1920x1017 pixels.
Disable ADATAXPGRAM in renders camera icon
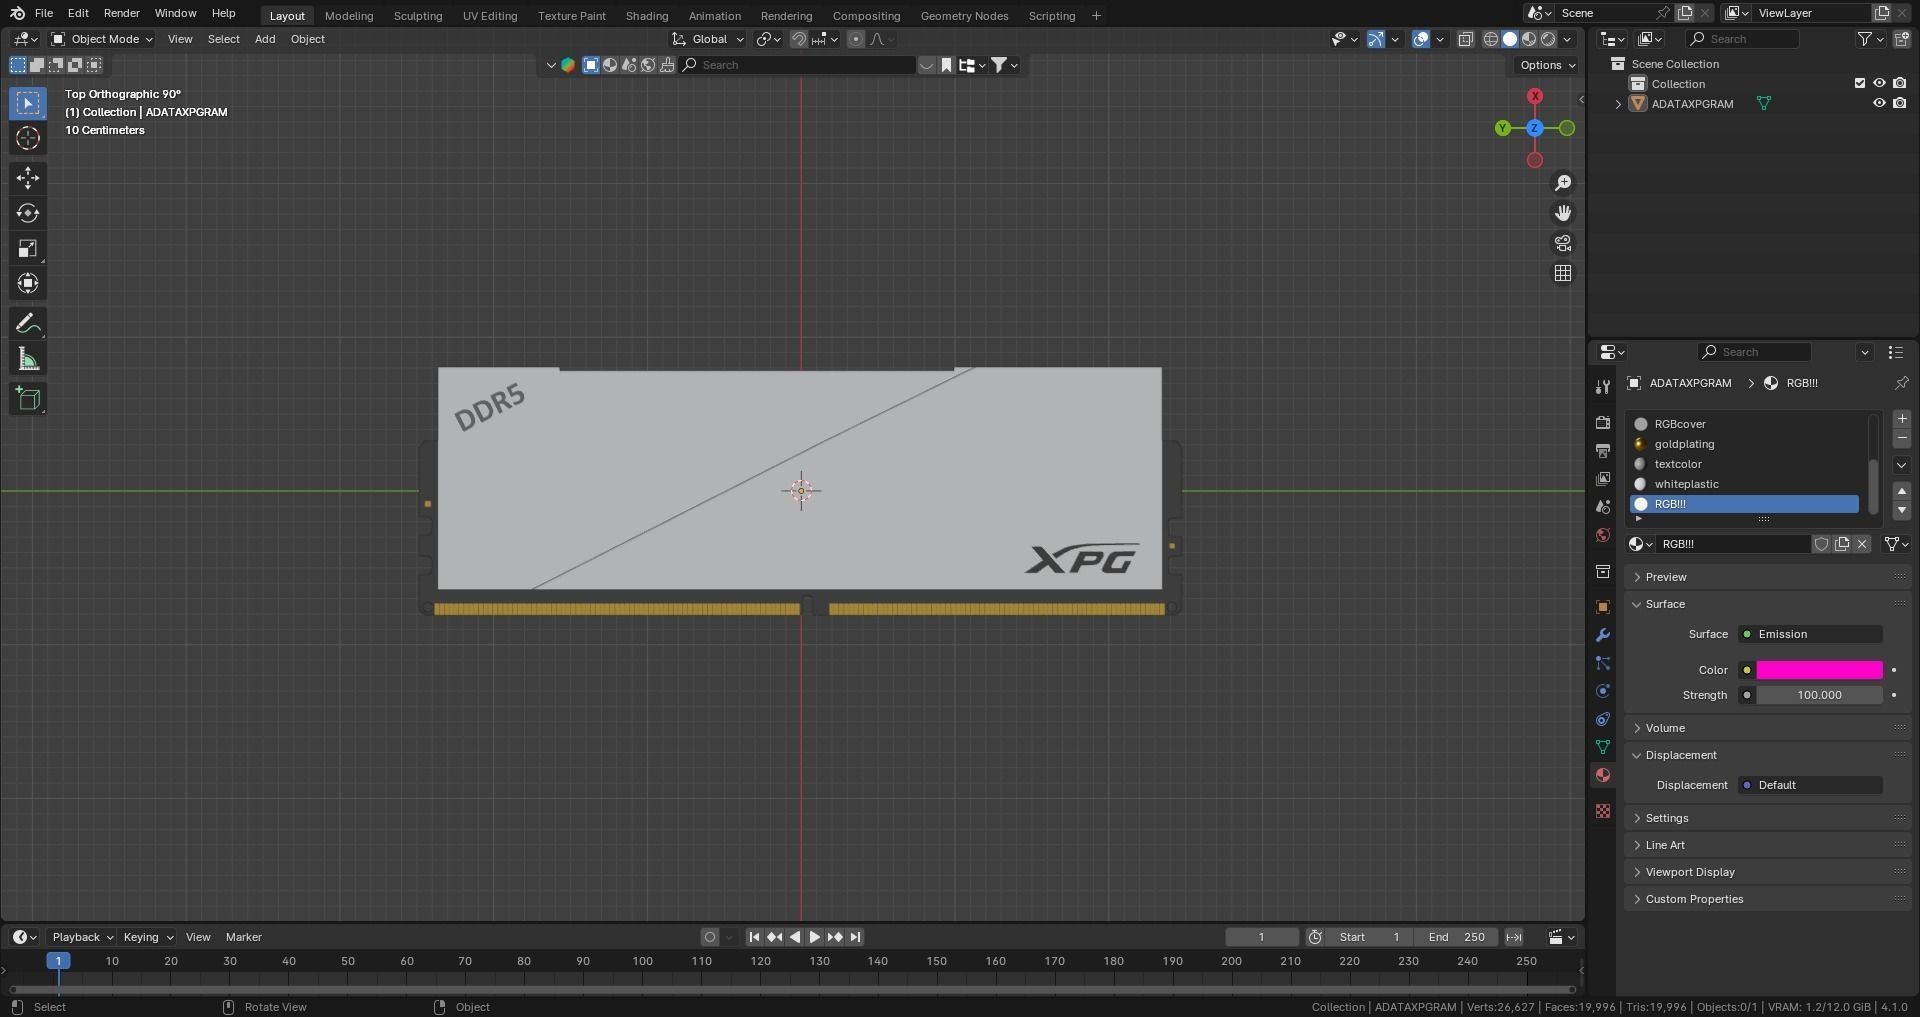pos(1900,103)
